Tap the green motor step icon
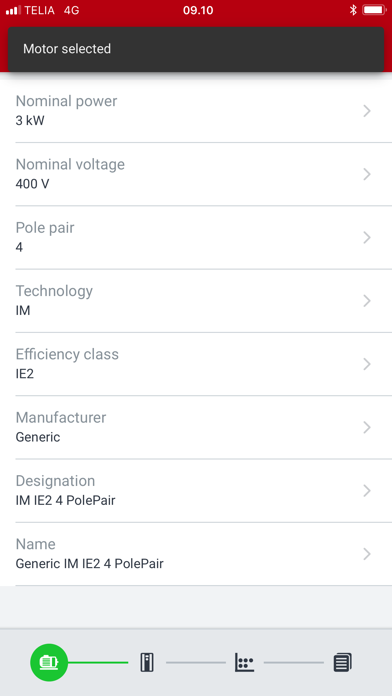The height and width of the screenshot is (696, 392). (x=49, y=662)
